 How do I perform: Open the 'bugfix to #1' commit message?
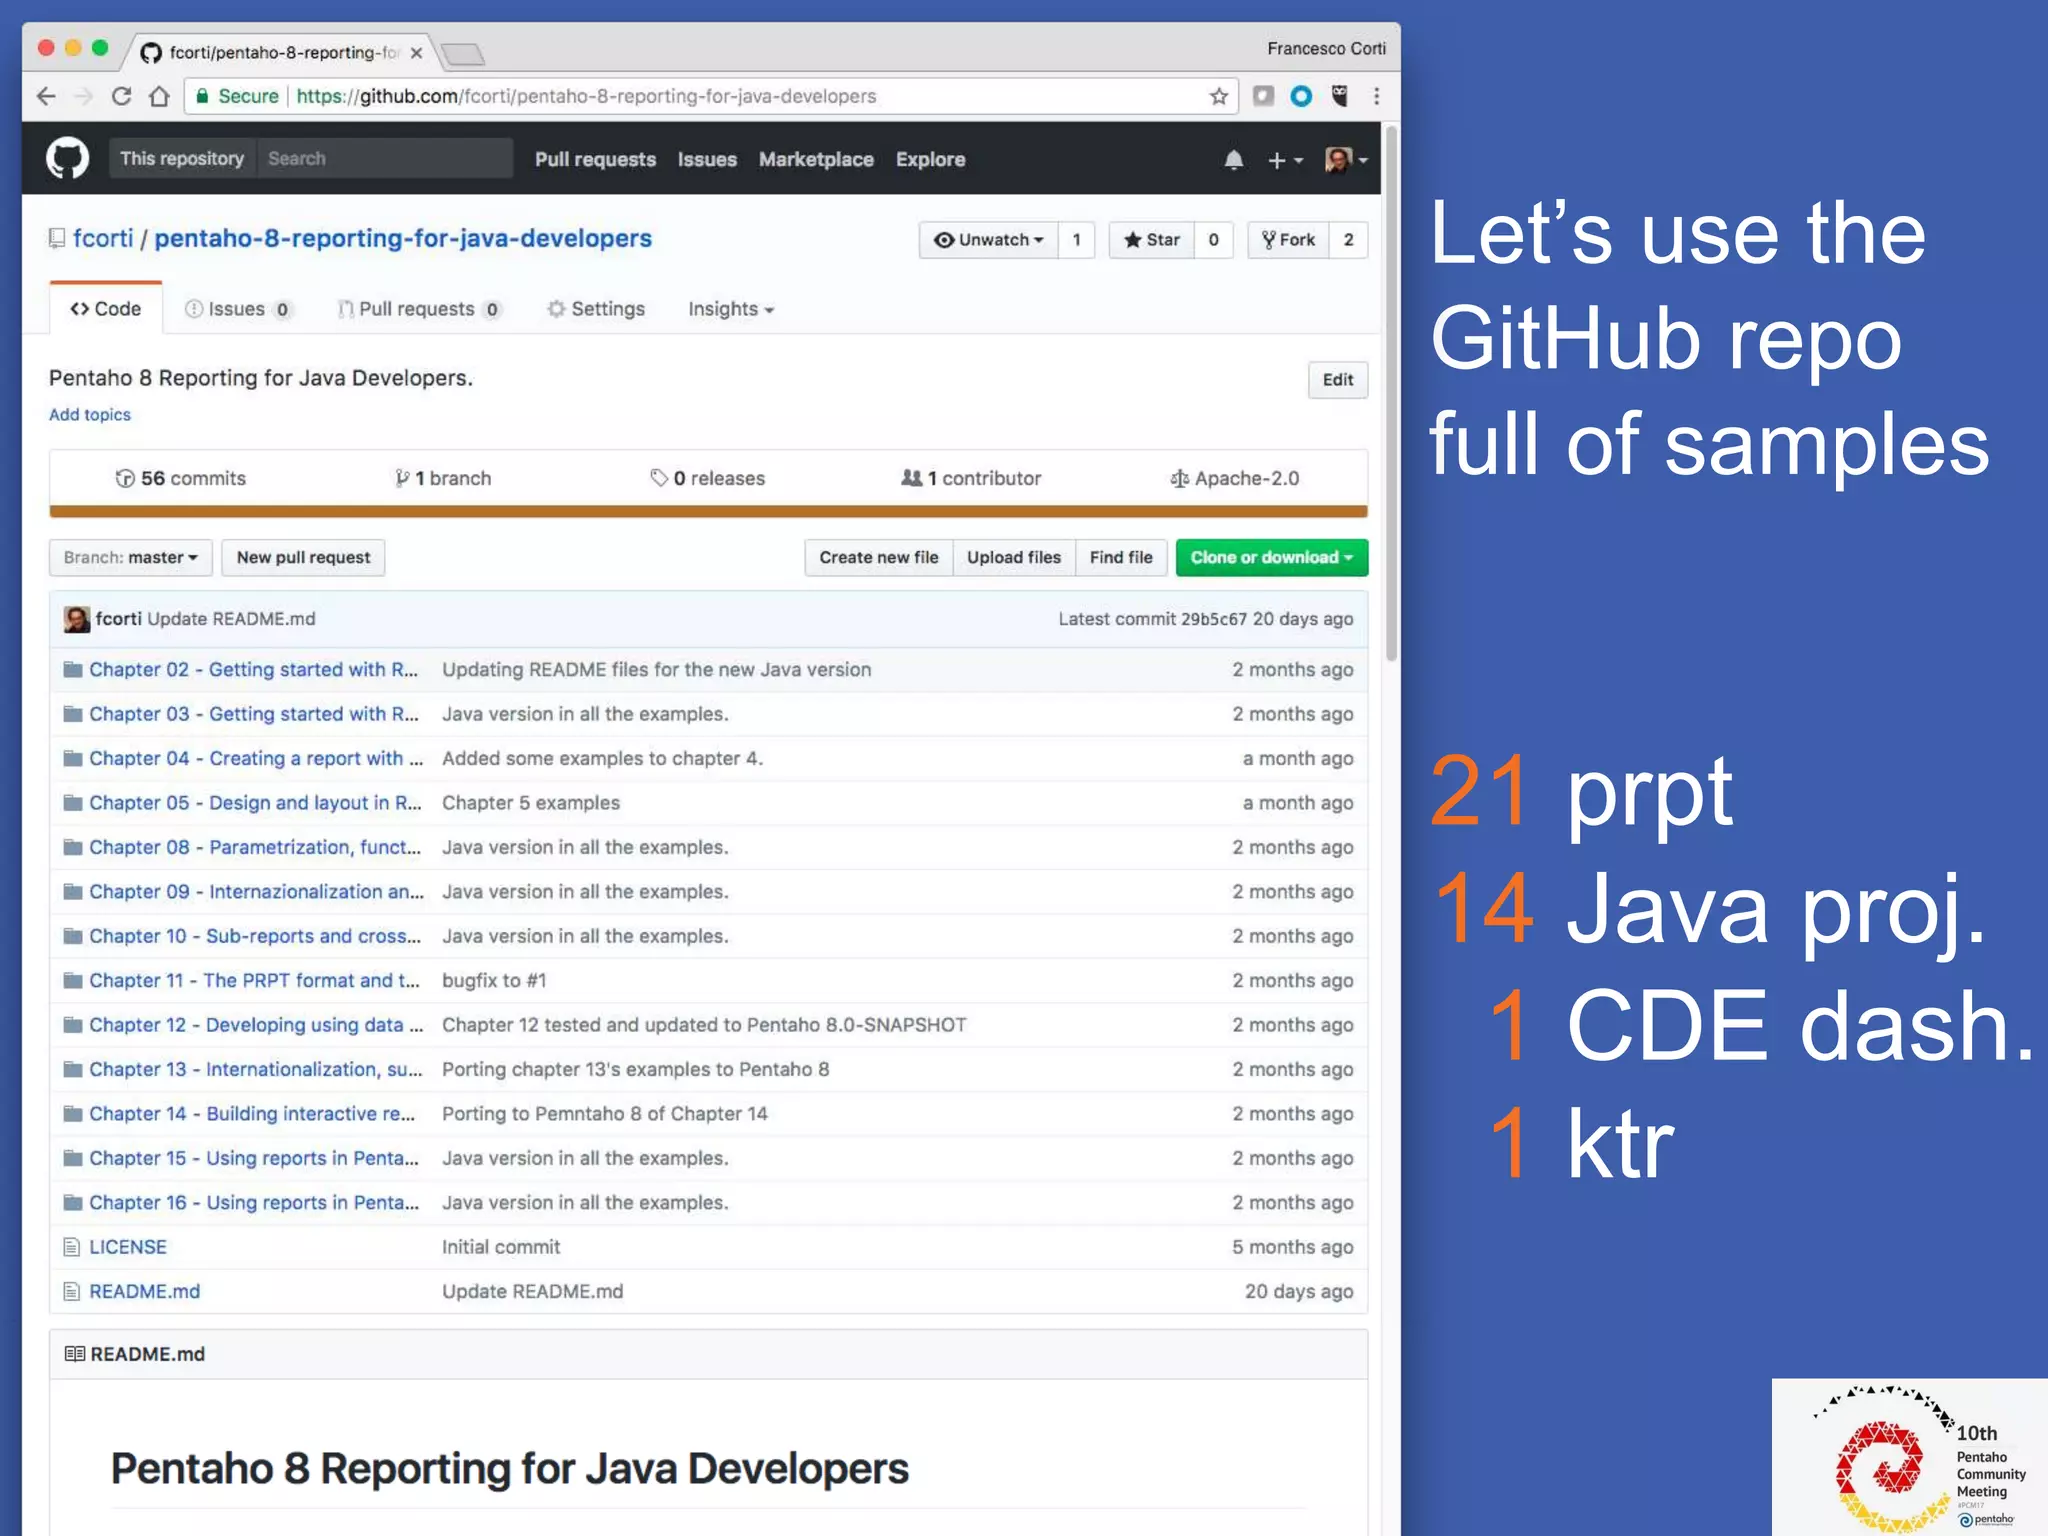(494, 981)
